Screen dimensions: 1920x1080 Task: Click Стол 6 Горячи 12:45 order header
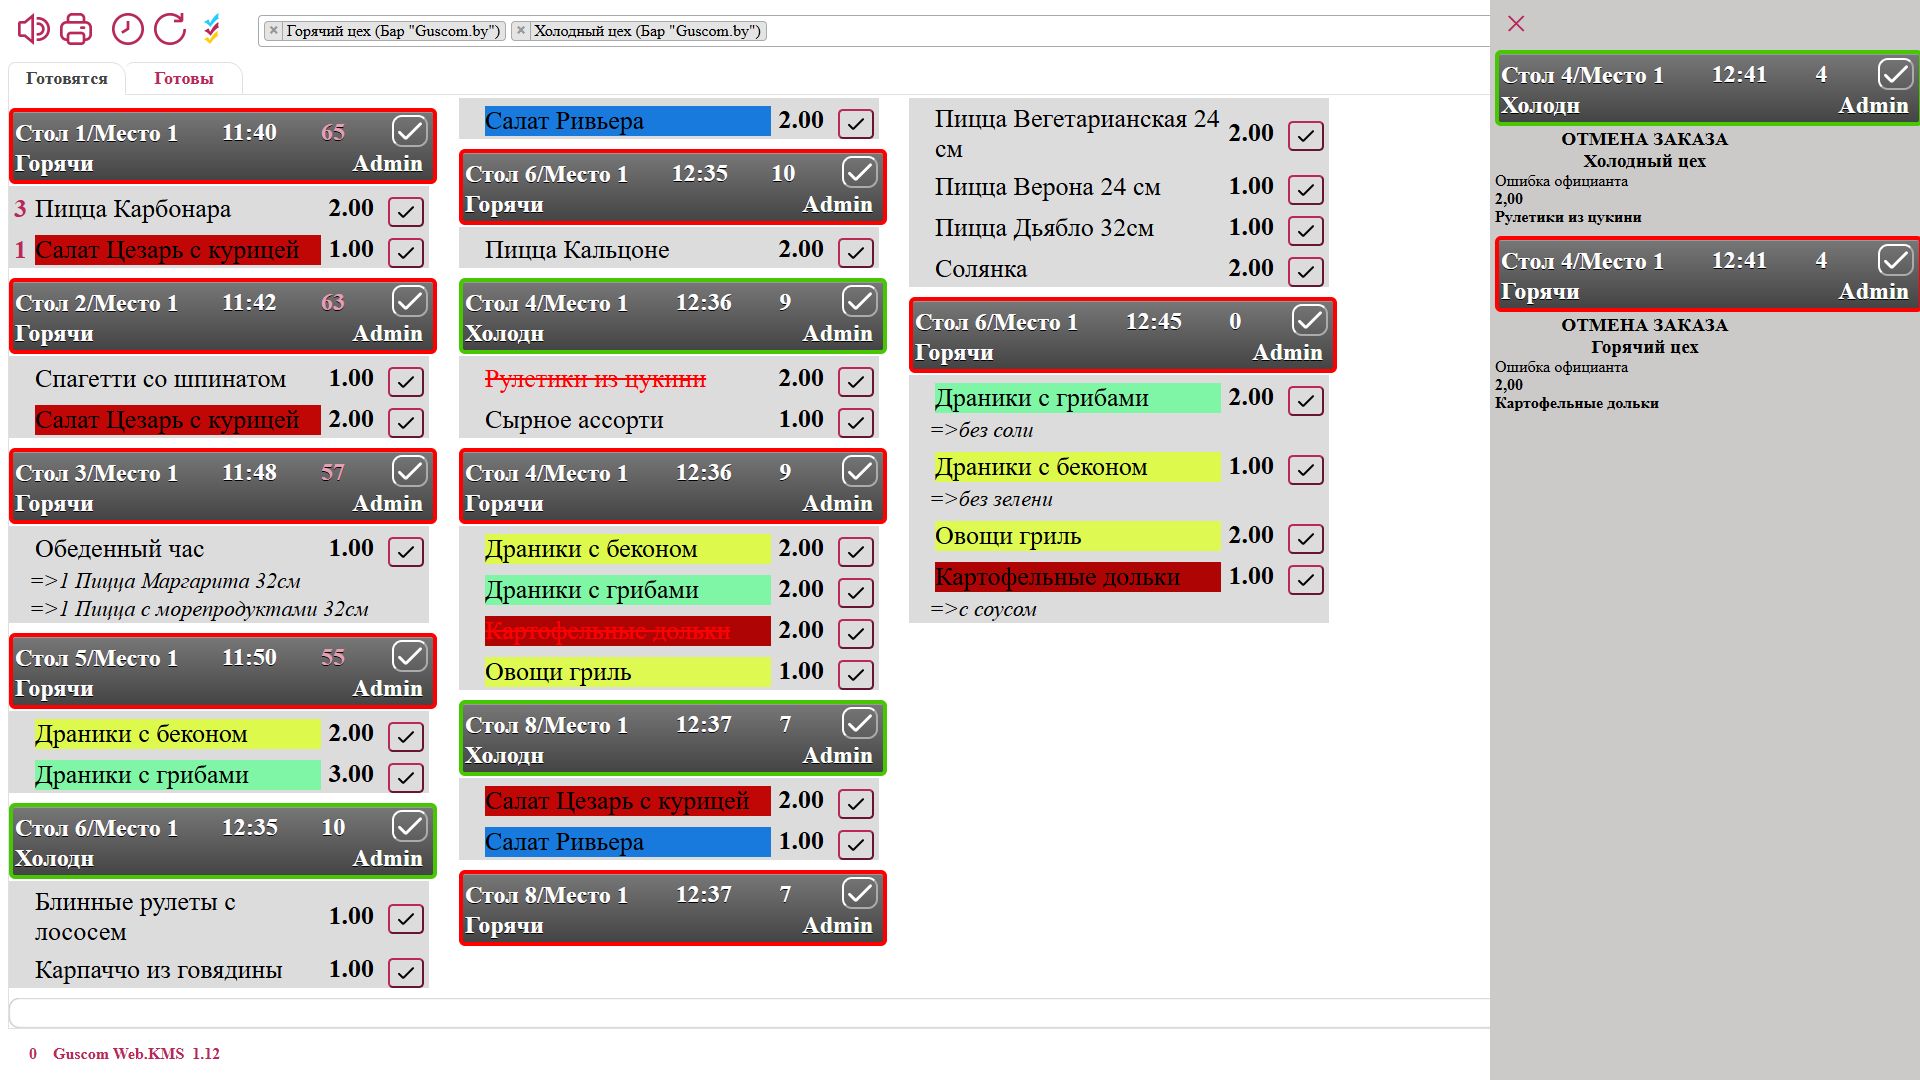[x=1100, y=336]
